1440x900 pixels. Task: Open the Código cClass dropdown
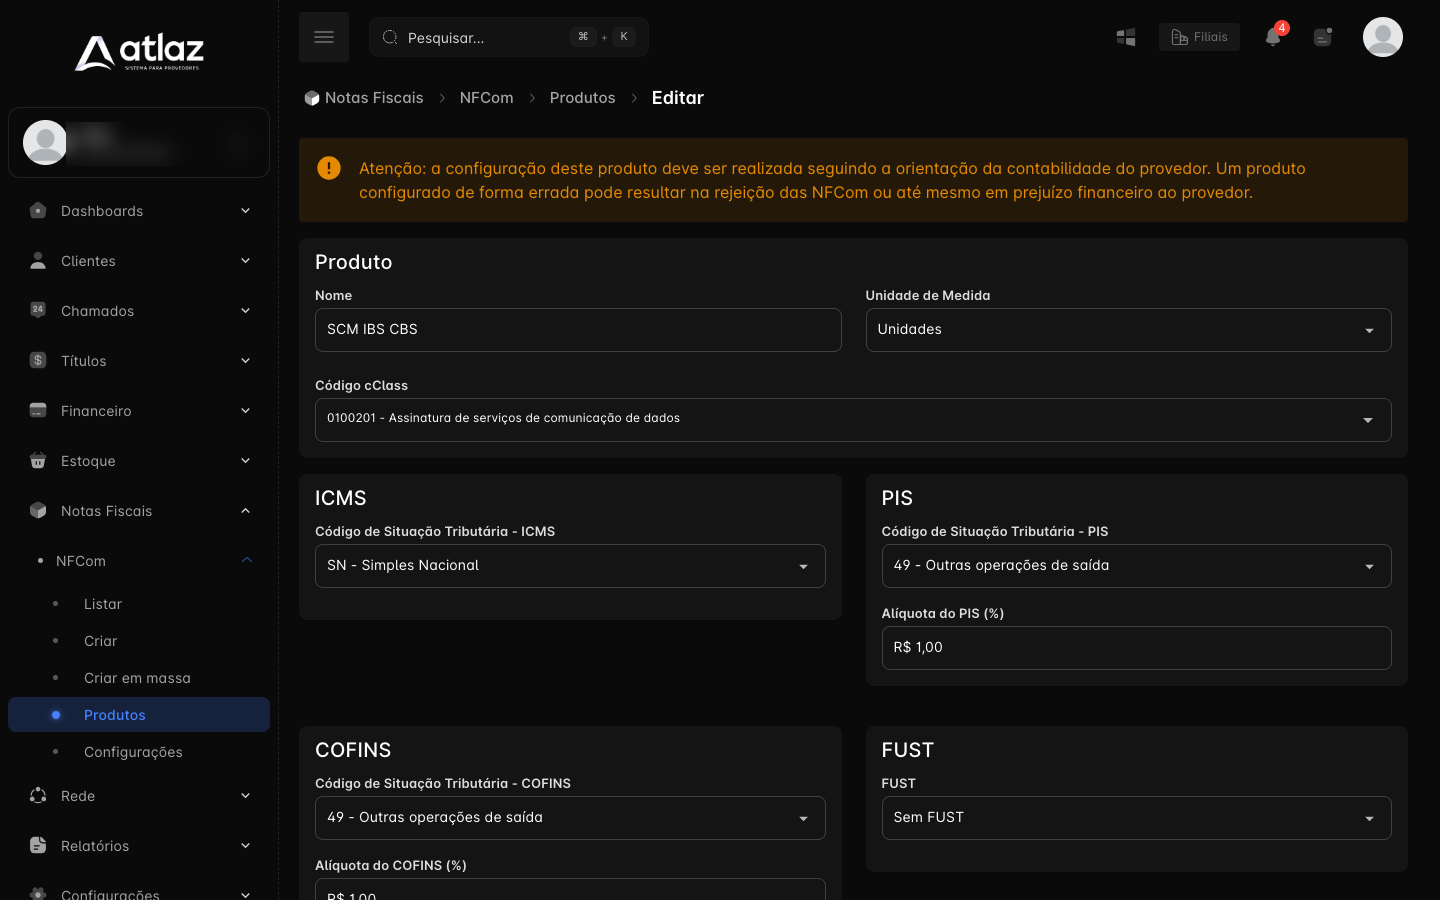(853, 420)
